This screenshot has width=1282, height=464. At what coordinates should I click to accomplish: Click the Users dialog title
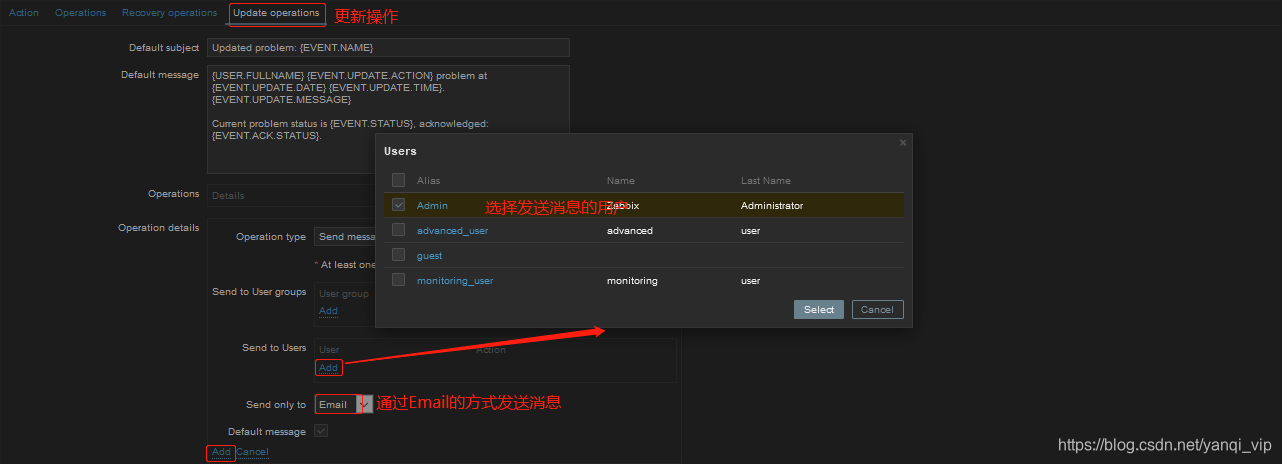(400, 151)
